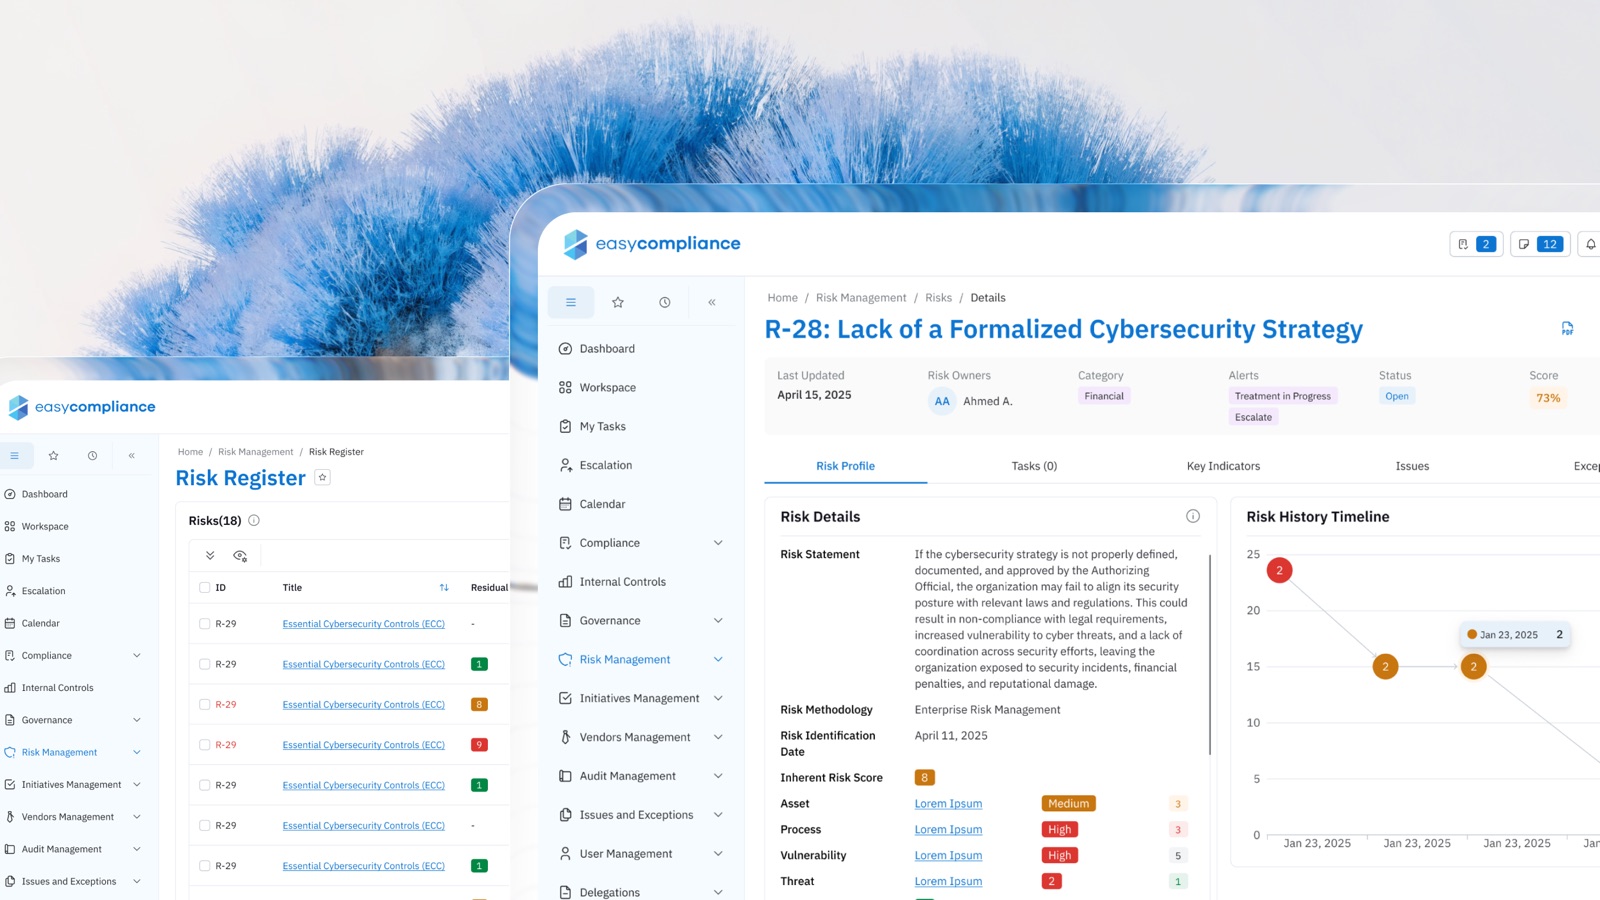Expand Initiatives Management in Risk Details sidebar

718,699
